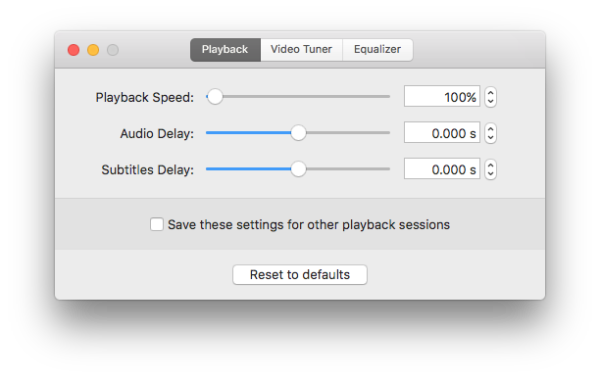Increase Audio Delay with stepper up arrow

[490, 128]
